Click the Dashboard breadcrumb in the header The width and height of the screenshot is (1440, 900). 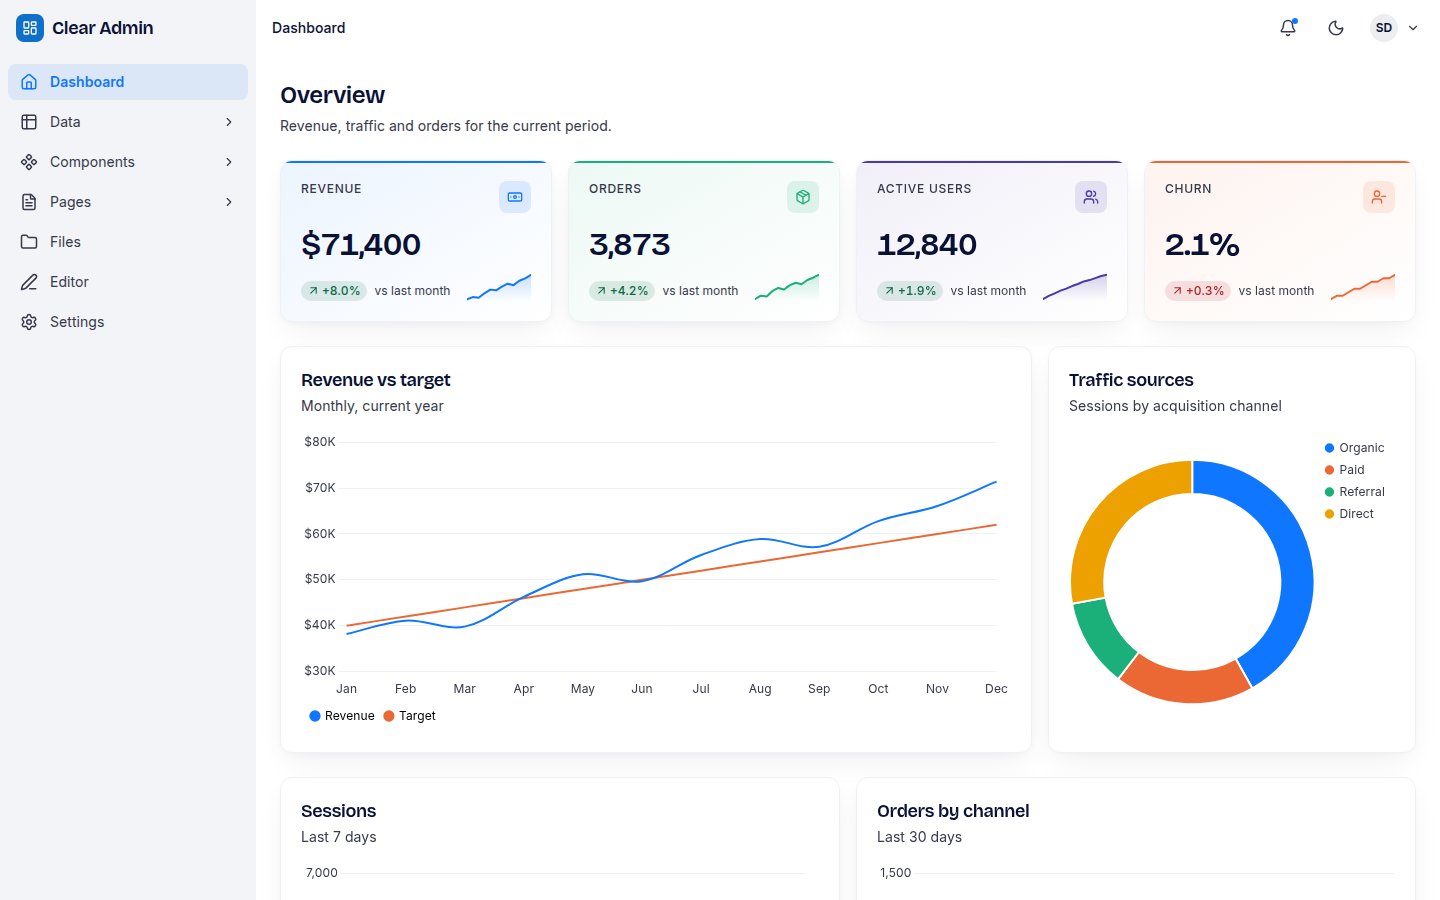(309, 28)
